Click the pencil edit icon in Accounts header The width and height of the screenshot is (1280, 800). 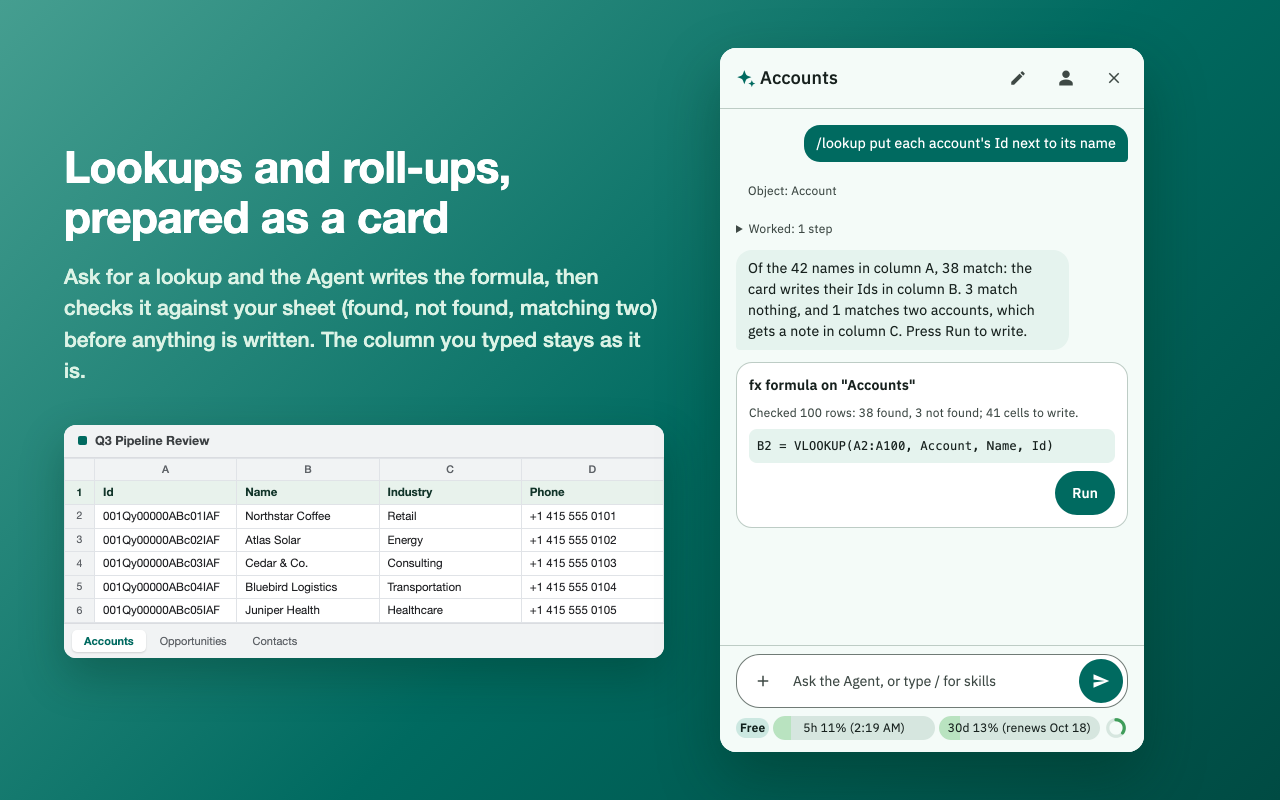pos(1018,78)
